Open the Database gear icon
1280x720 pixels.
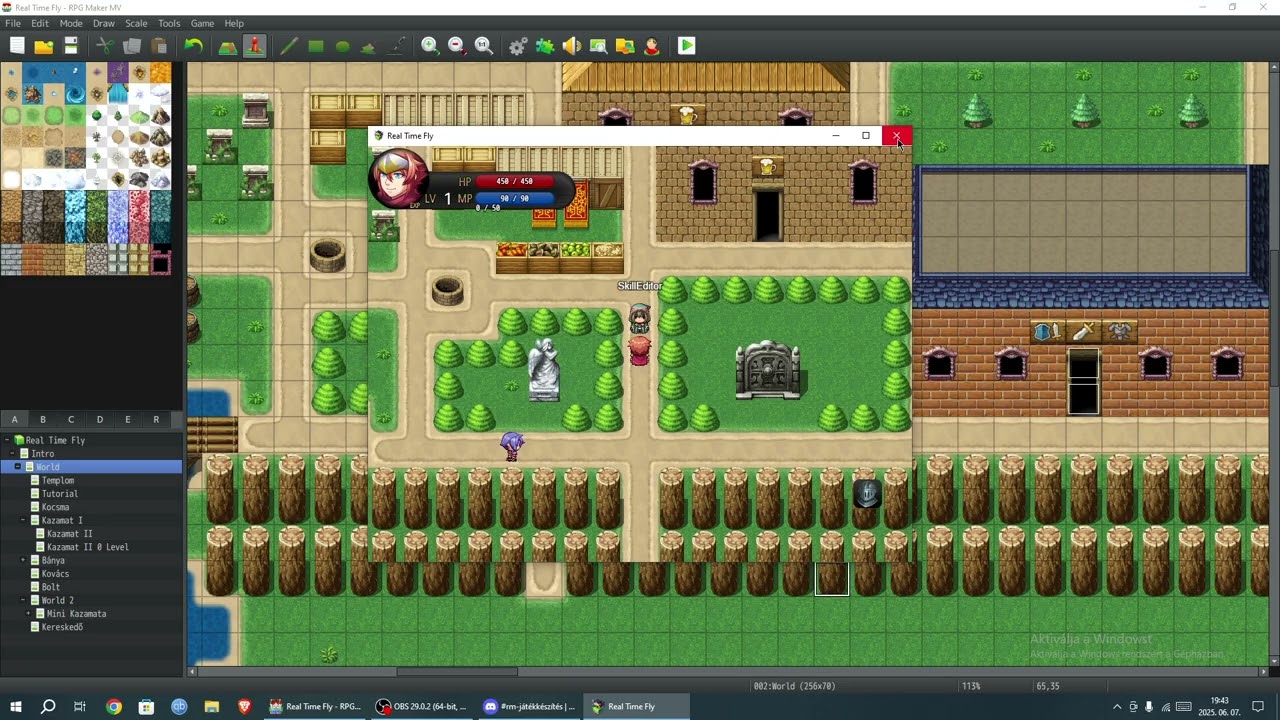(518, 46)
